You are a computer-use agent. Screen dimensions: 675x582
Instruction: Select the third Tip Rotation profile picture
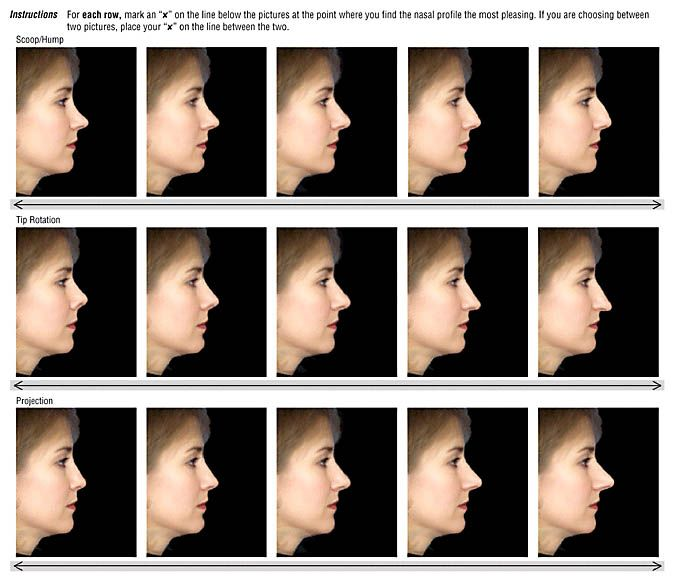(x=337, y=302)
